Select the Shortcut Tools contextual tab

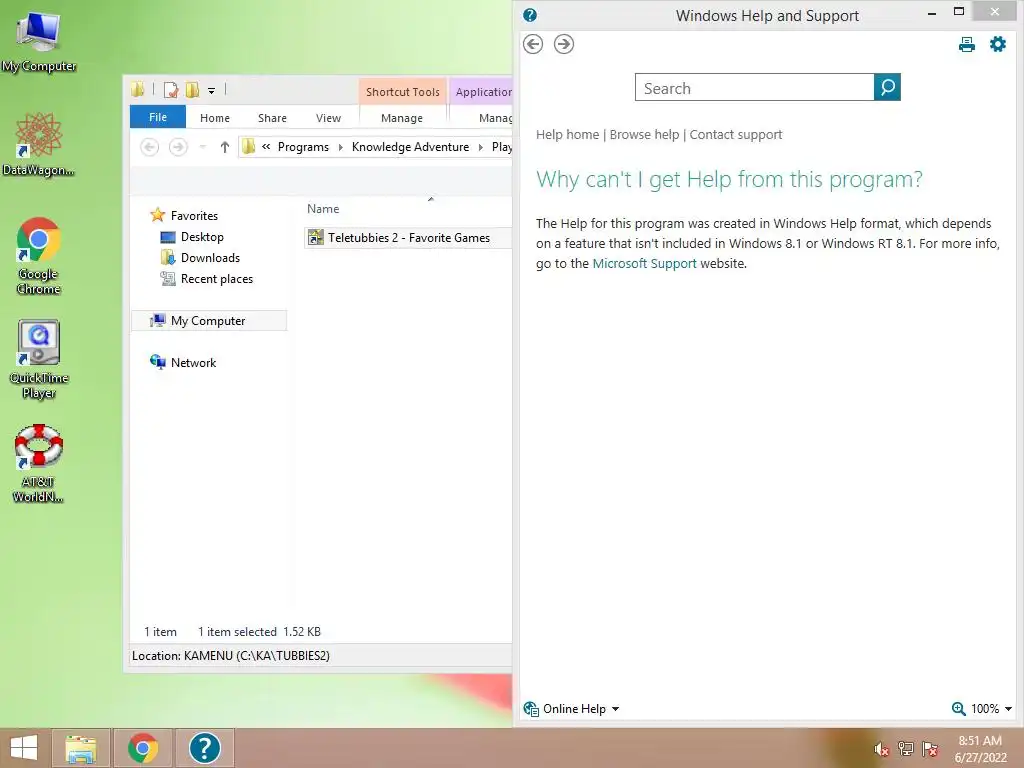pyautogui.click(x=402, y=91)
